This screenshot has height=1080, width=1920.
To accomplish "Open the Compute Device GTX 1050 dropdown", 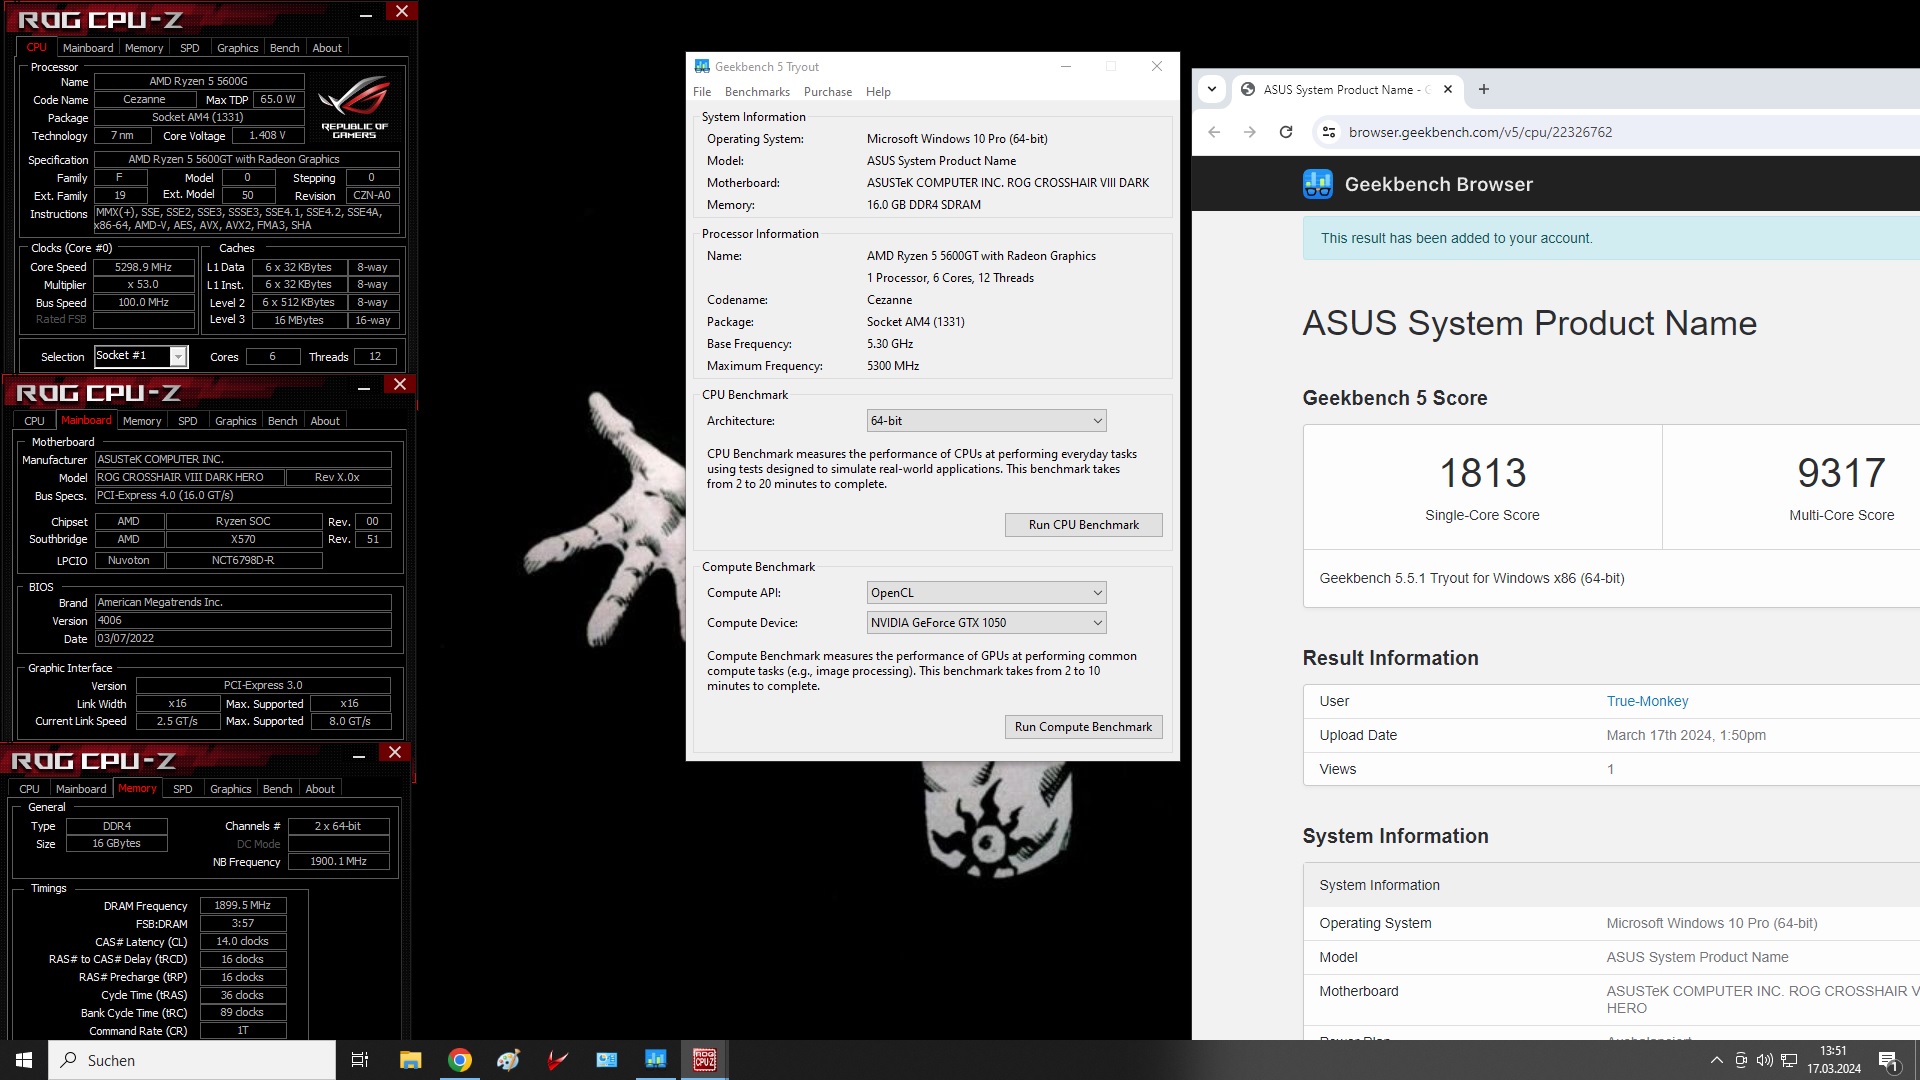I will (986, 623).
